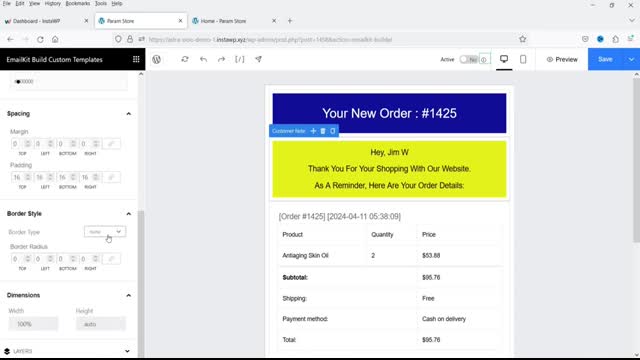640x360 pixels.
Task: Open the shortcode brackets icon
Action: tap(240, 59)
